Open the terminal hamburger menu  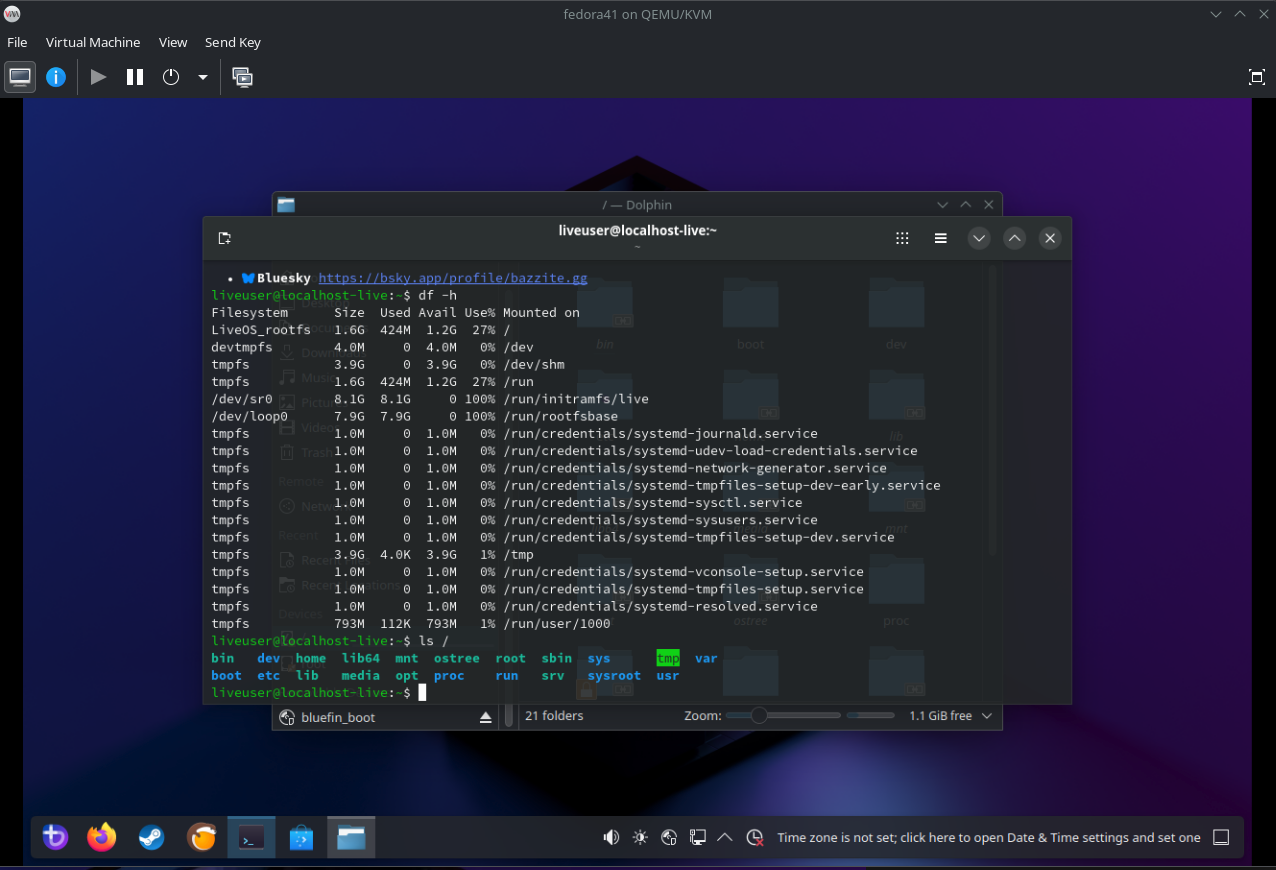941,238
